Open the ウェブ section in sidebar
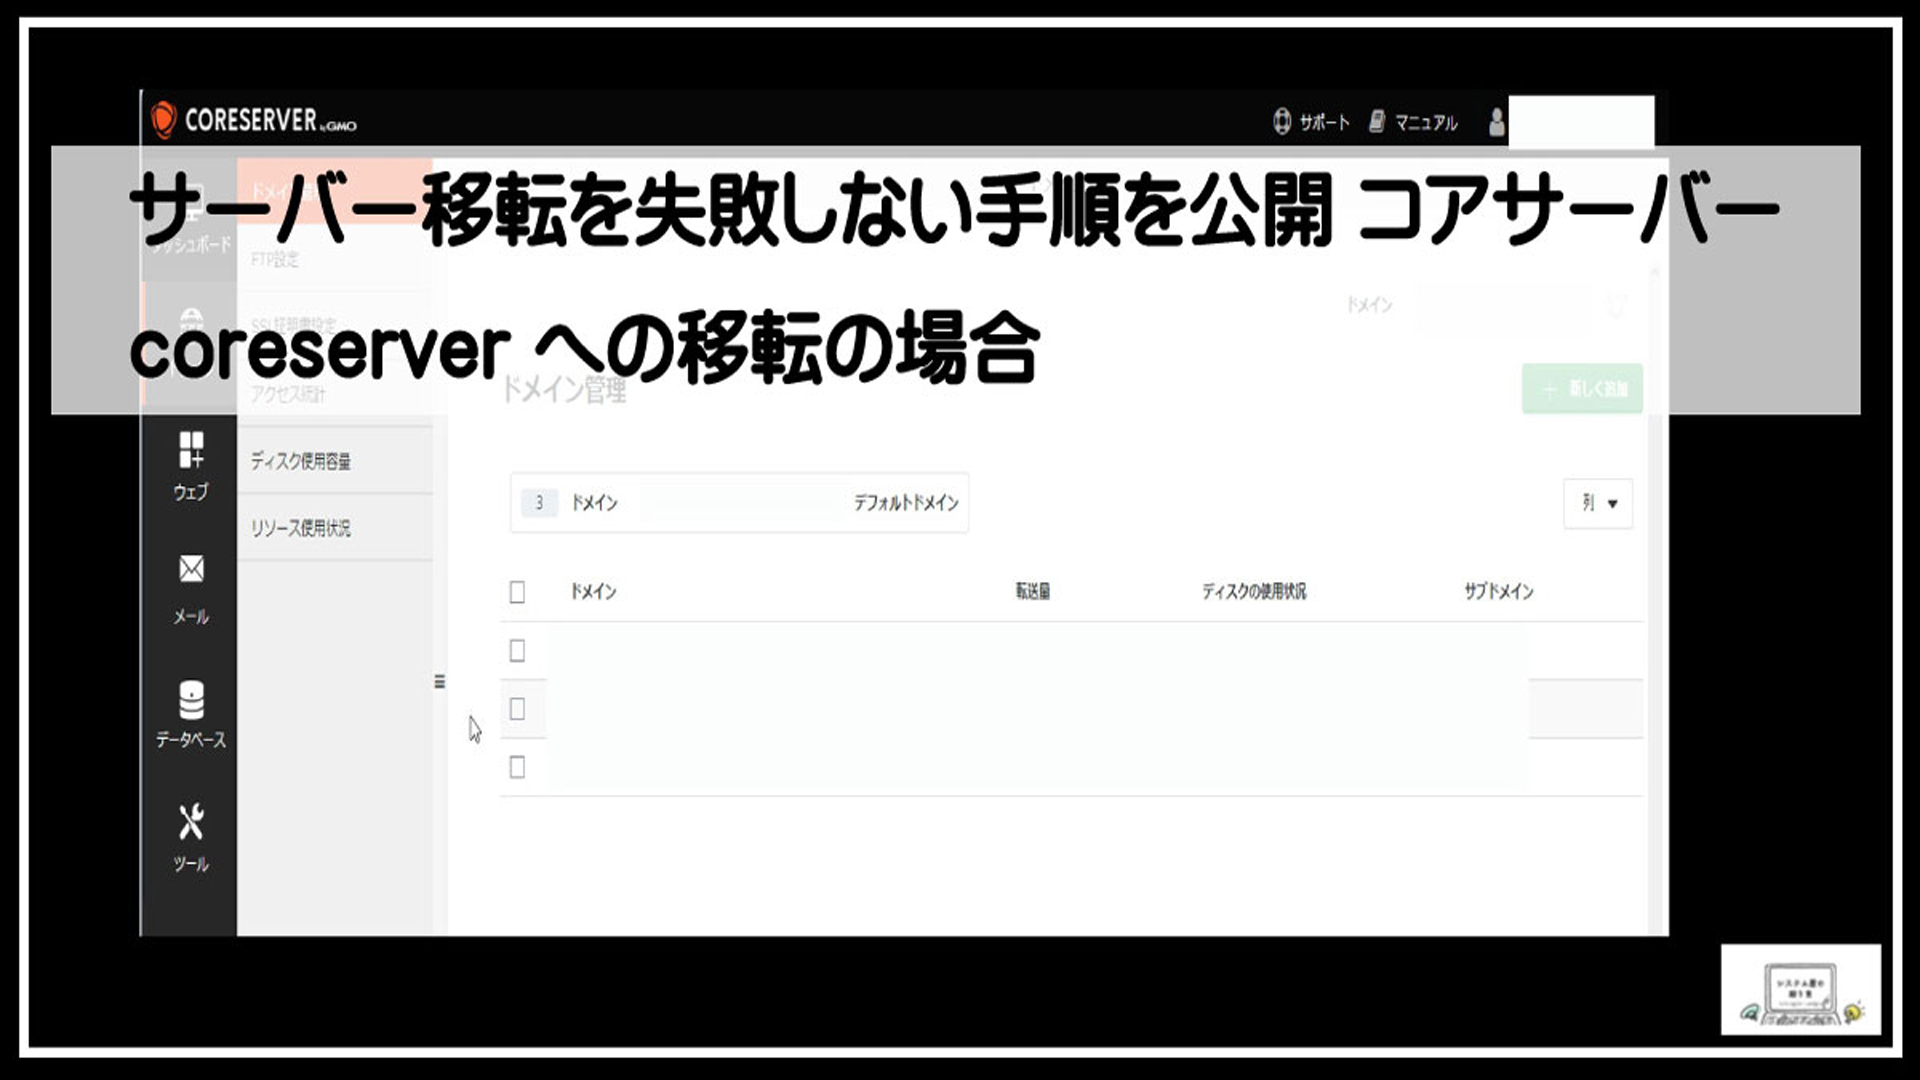This screenshot has width=1920, height=1080. [x=191, y=466]
